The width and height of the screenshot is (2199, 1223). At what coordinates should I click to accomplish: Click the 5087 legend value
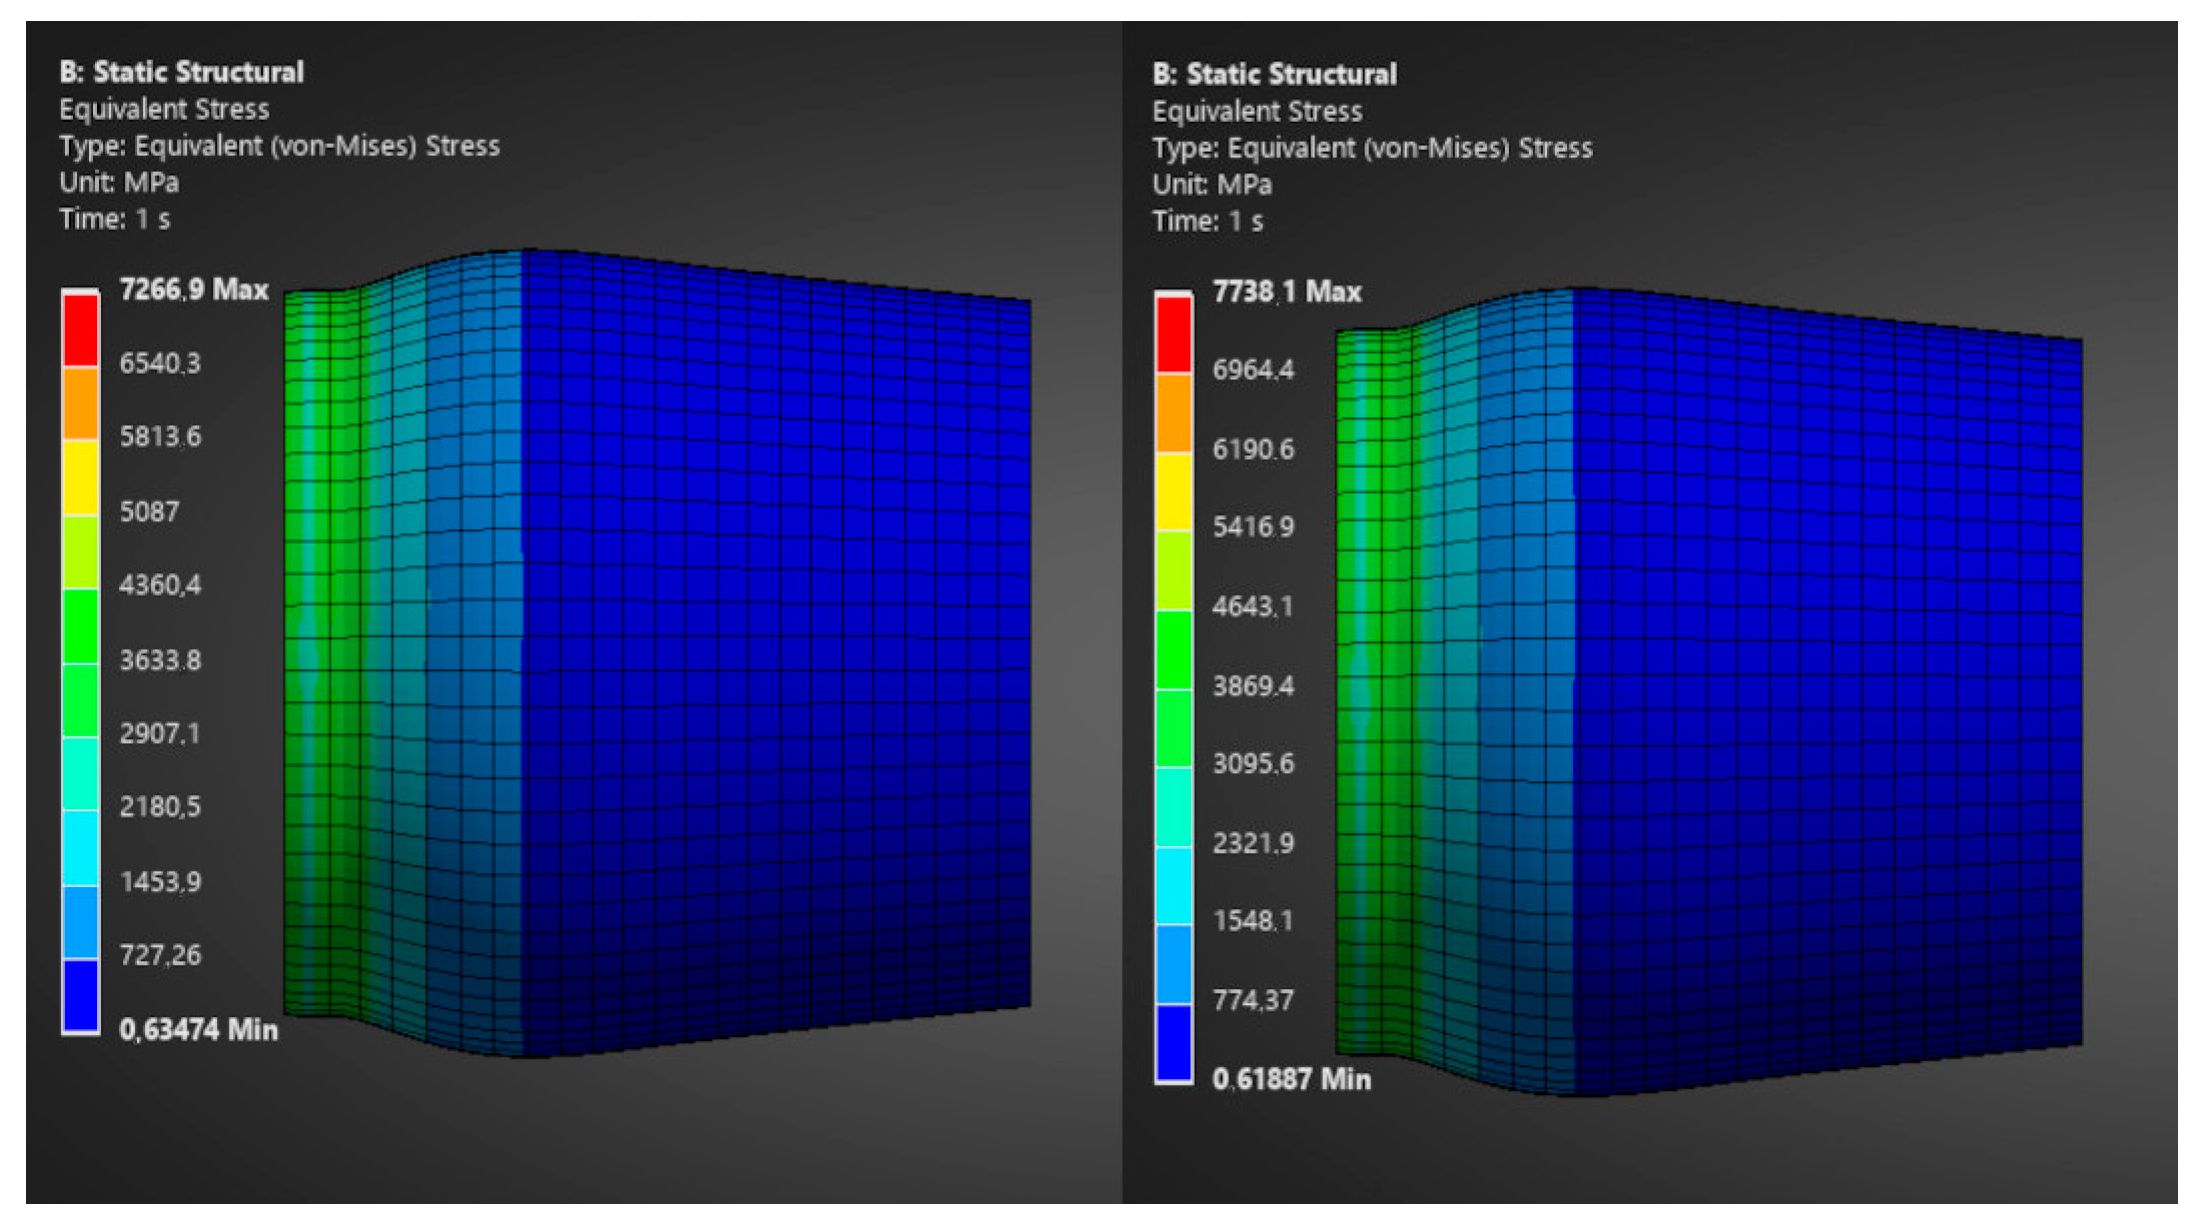click(x=149, y=511)
